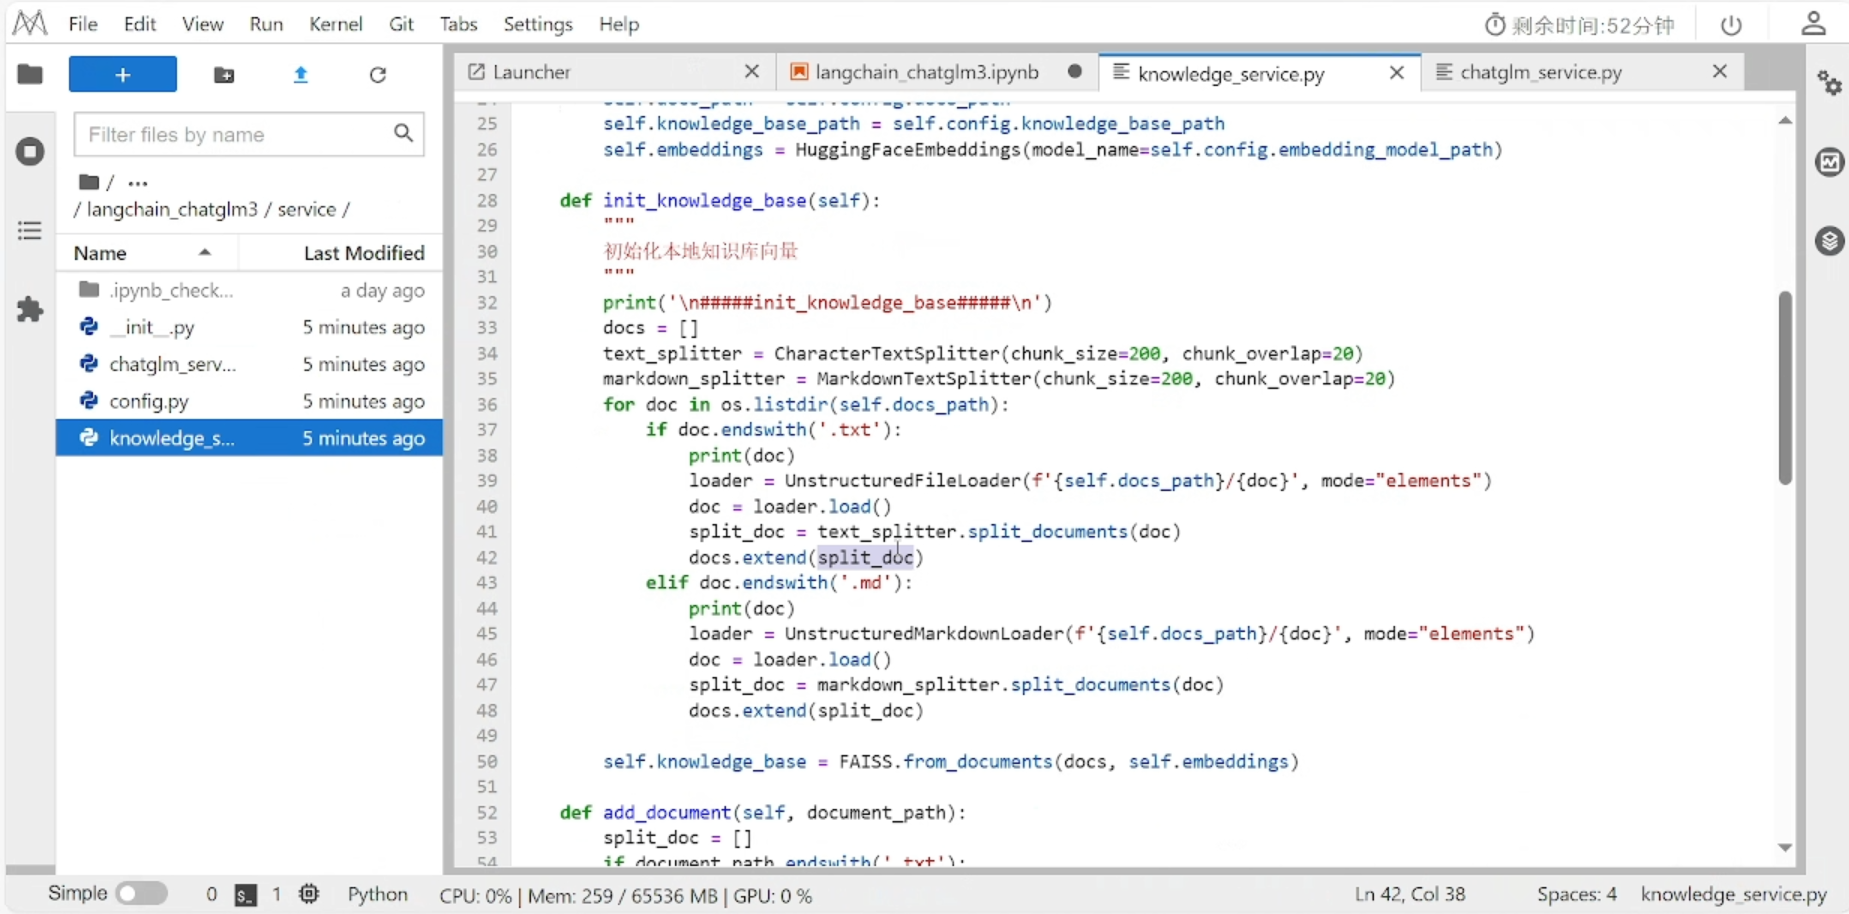This screenshot has width=1849, height=914.
Task: Close the knowledge_service.py tab
Action: coord(1397,73)
